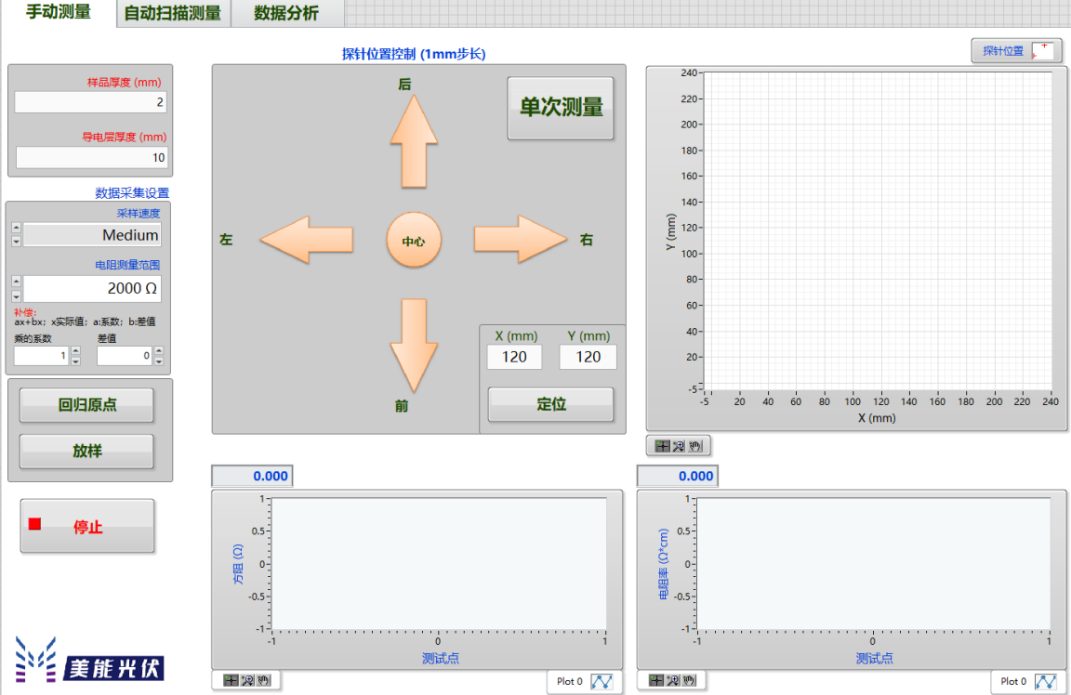The width and height of the screenshot is (1071, 695).
Task: Click the 探针位置 plot legend marker icon
Action: tap(1042, 51)
